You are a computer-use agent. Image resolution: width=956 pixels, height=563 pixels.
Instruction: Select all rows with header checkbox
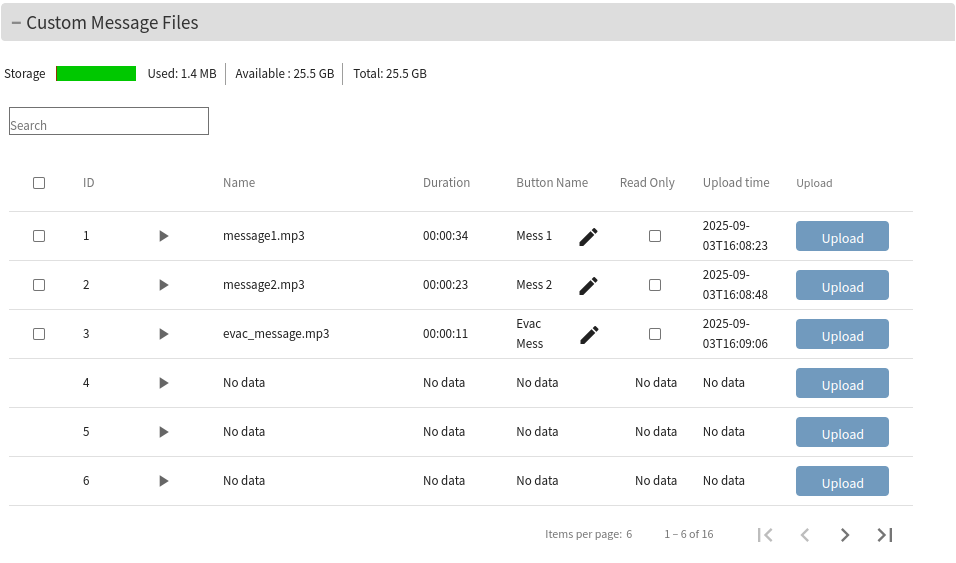click(x=39, y=183)
